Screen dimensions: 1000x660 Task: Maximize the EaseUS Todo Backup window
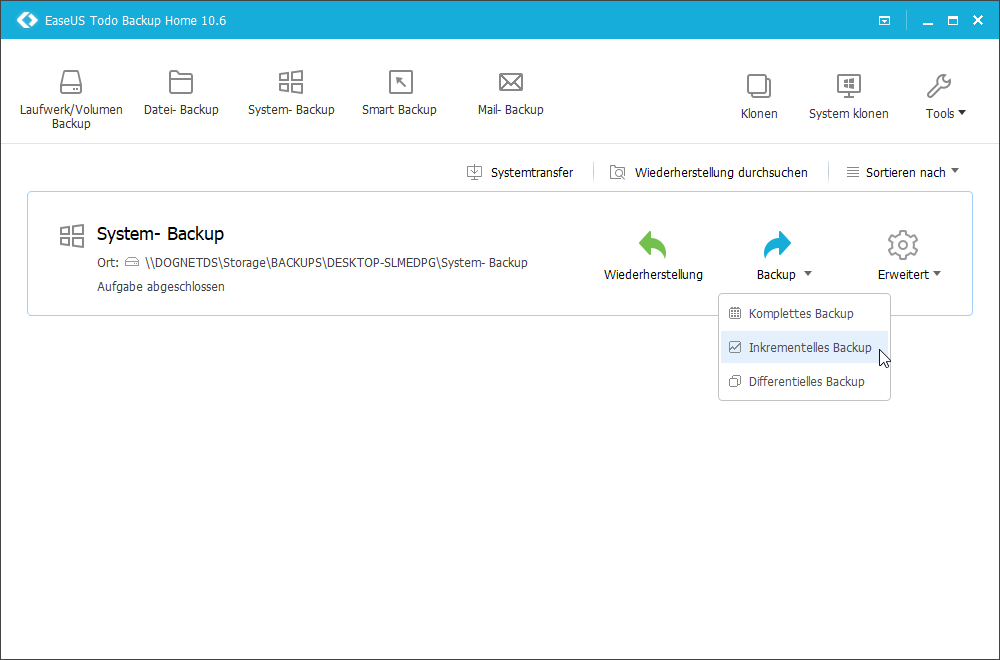point(953,20)
